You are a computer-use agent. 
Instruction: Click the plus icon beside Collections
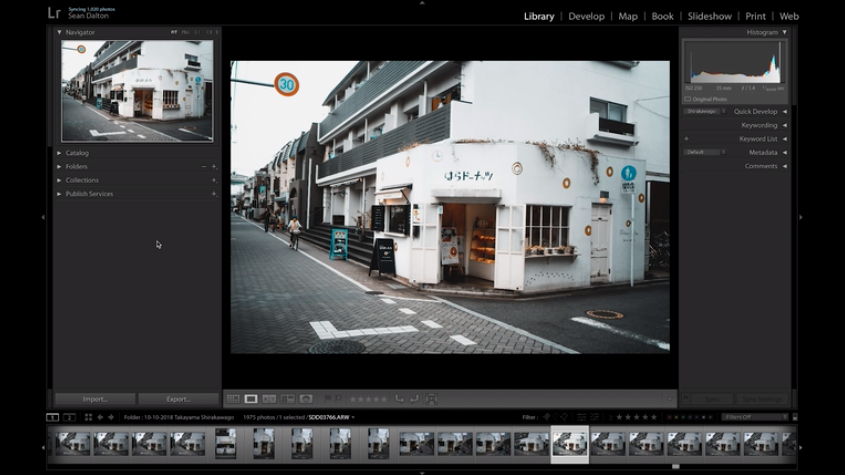(x=214, y=180)
